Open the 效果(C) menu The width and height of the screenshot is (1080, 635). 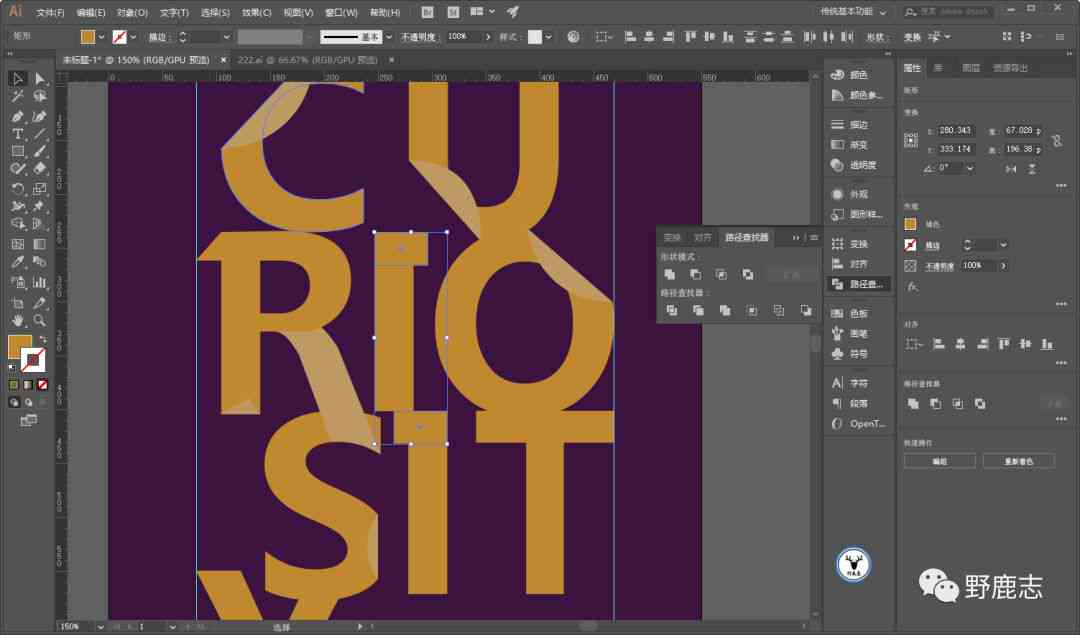pyautogui.click(x=256, y=12)
